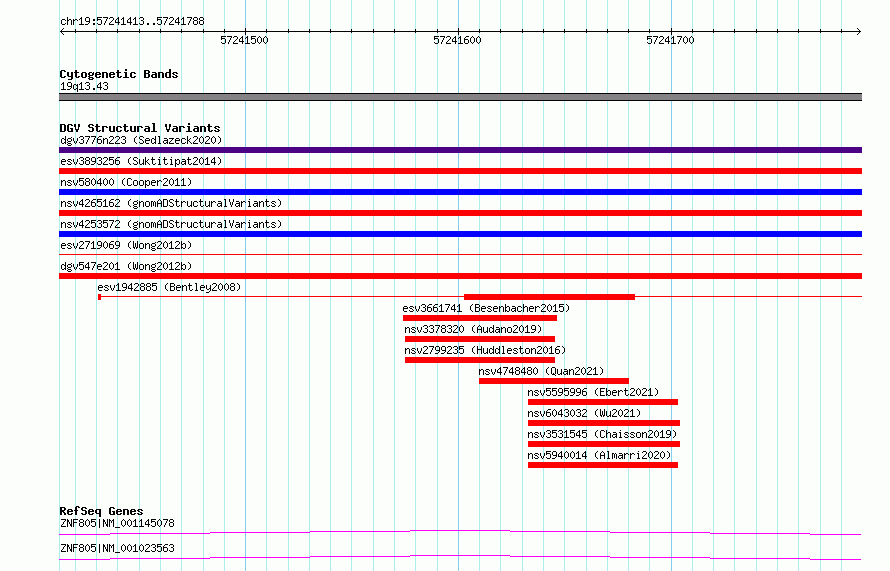Screen dimensions: 890x571
Task: Click magenta line of ZNF805|NM_001145078 transcript
Action: pos(460,532)
